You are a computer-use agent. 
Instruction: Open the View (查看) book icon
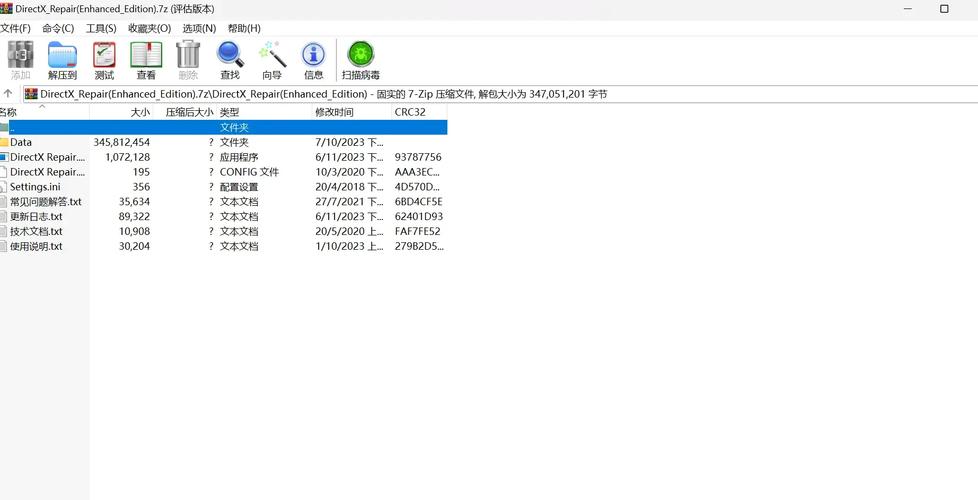[x=146, y=55]
